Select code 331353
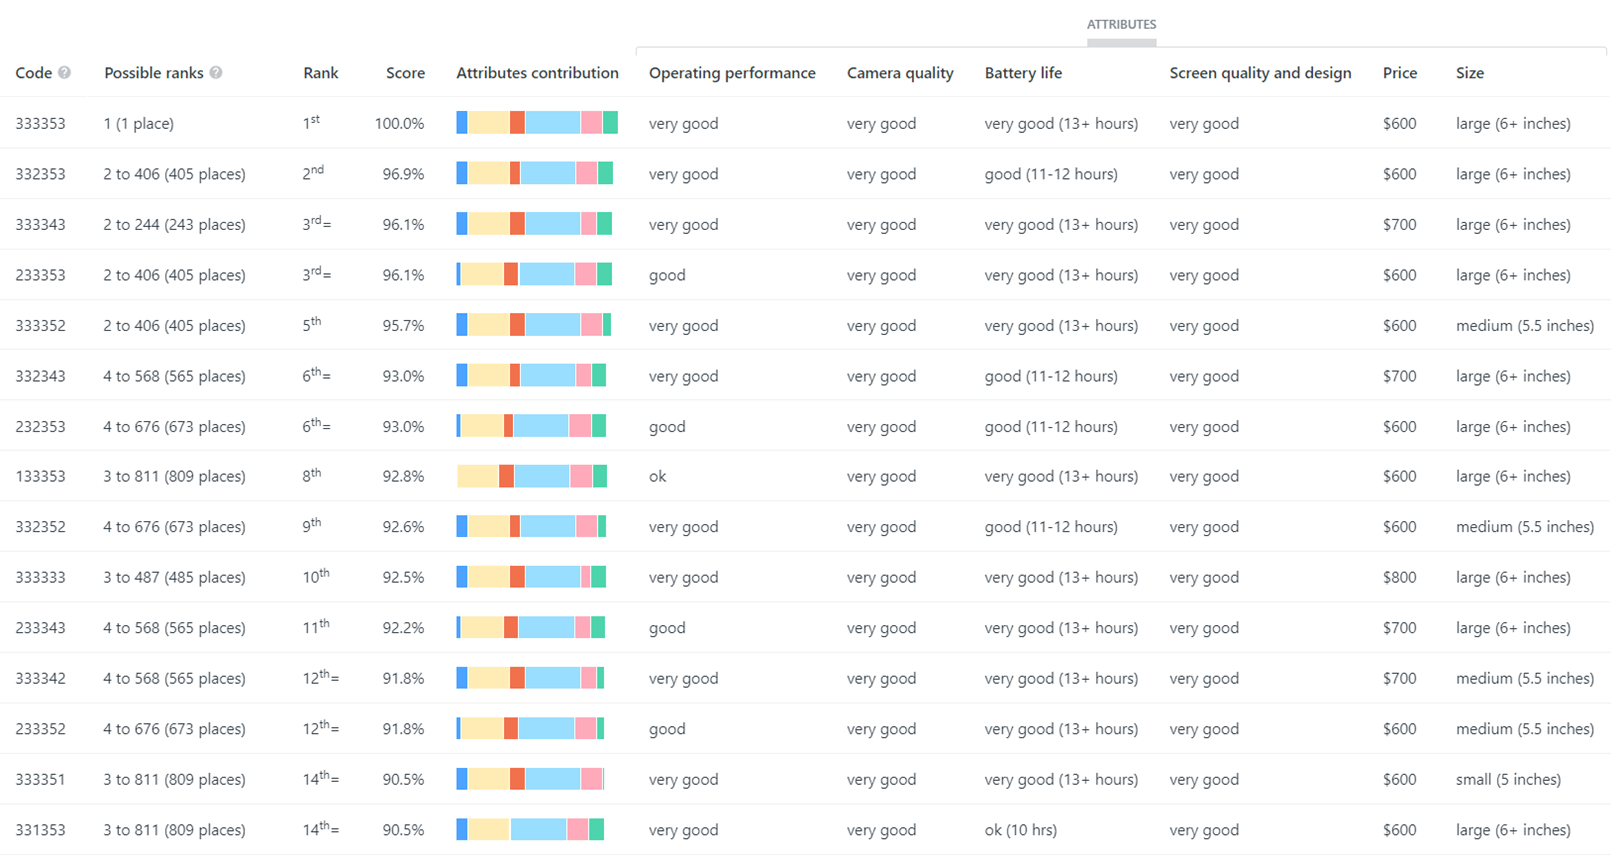Viewport: 1621px width, 864px height. click(x=40, y=830)
